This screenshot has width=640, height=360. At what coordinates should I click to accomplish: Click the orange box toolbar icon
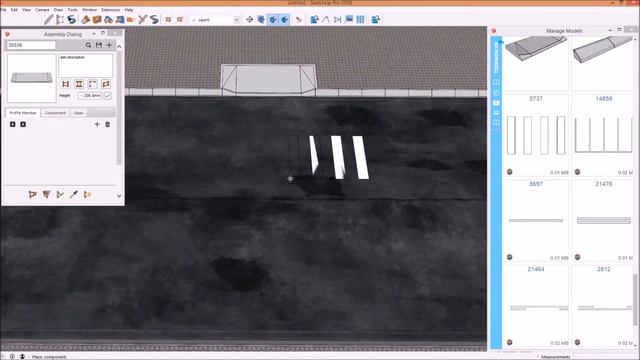(x=97, y=19)
